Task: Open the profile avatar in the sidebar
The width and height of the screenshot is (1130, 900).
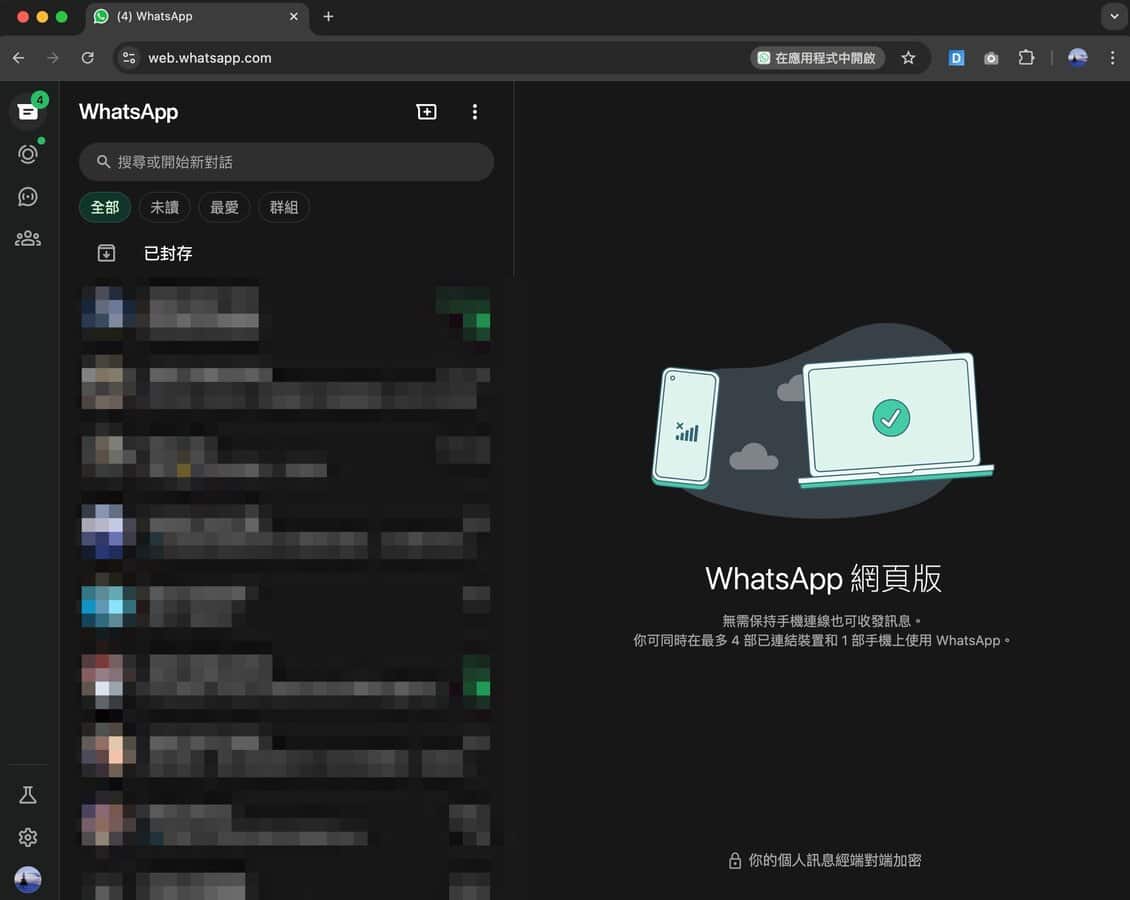Action: tap(28, 879)
